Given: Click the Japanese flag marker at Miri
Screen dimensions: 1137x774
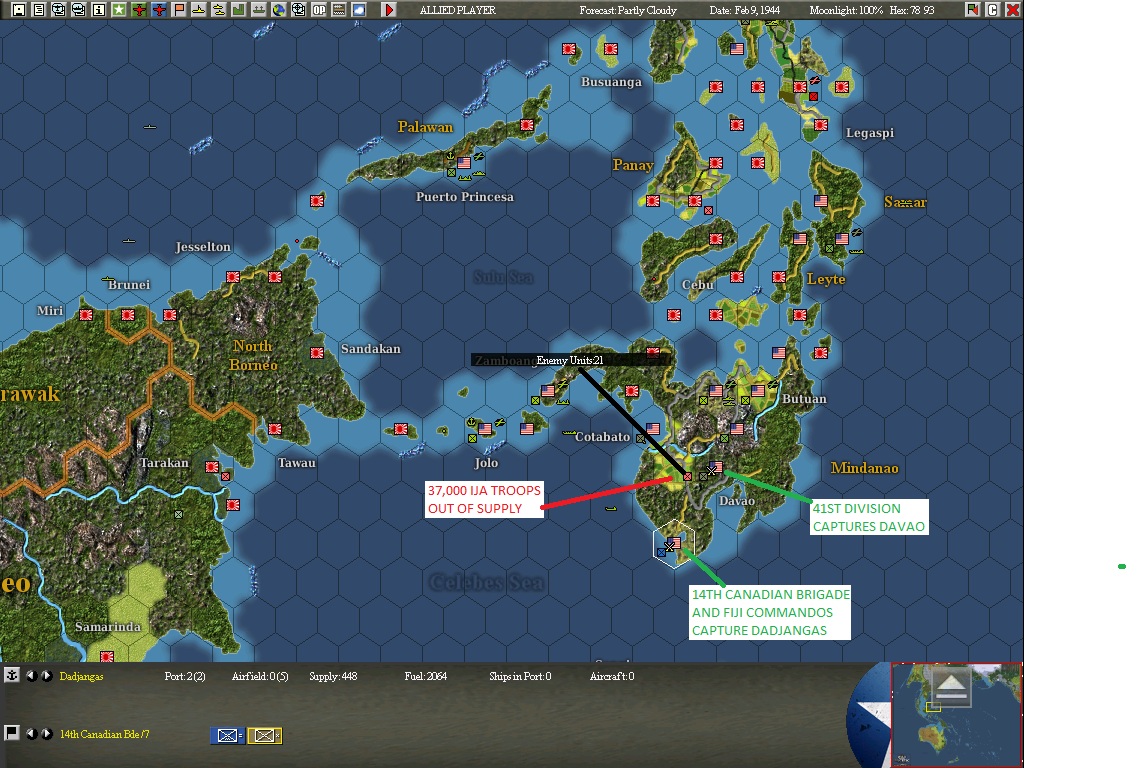Looking at the screenshot, I should (x=86, y=315).
